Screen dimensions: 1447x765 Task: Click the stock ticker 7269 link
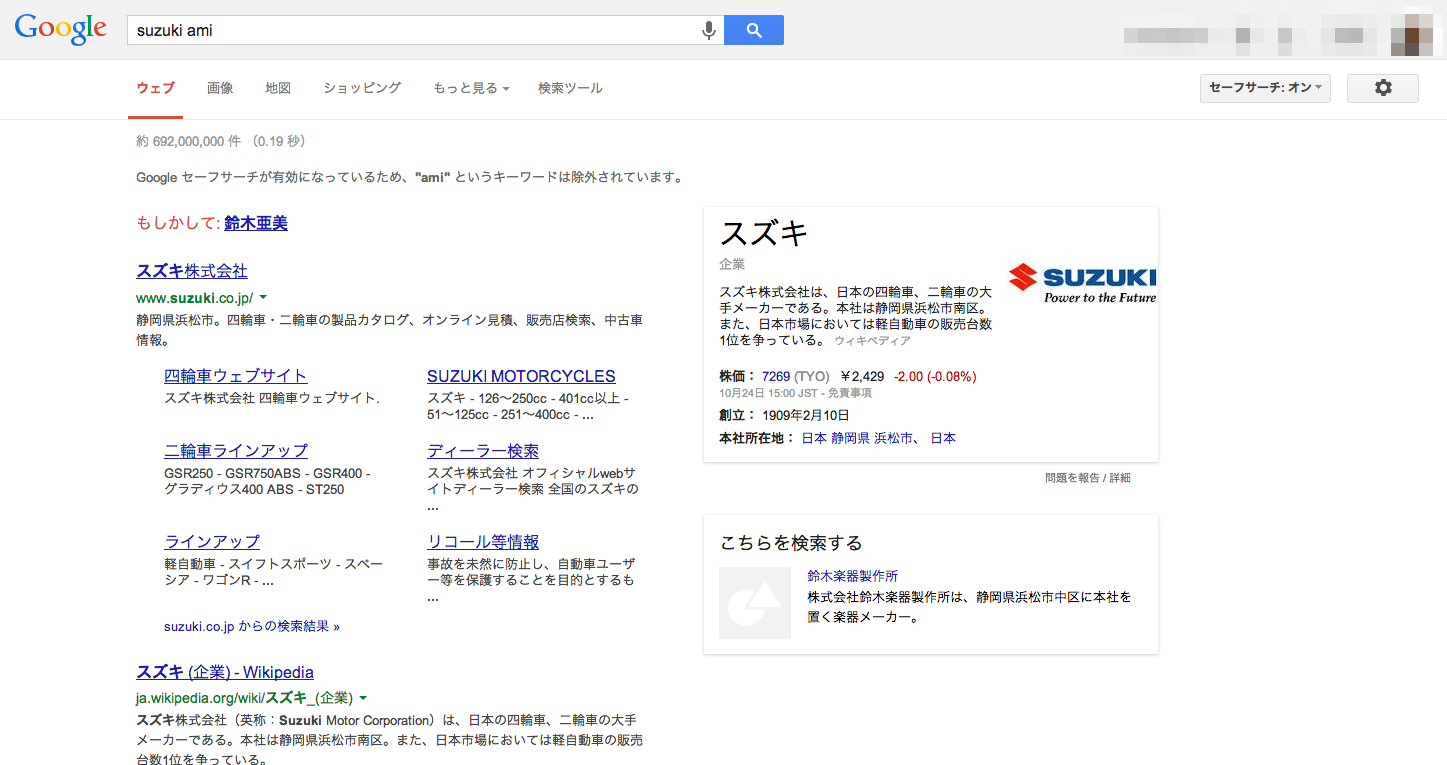[776, 376]
